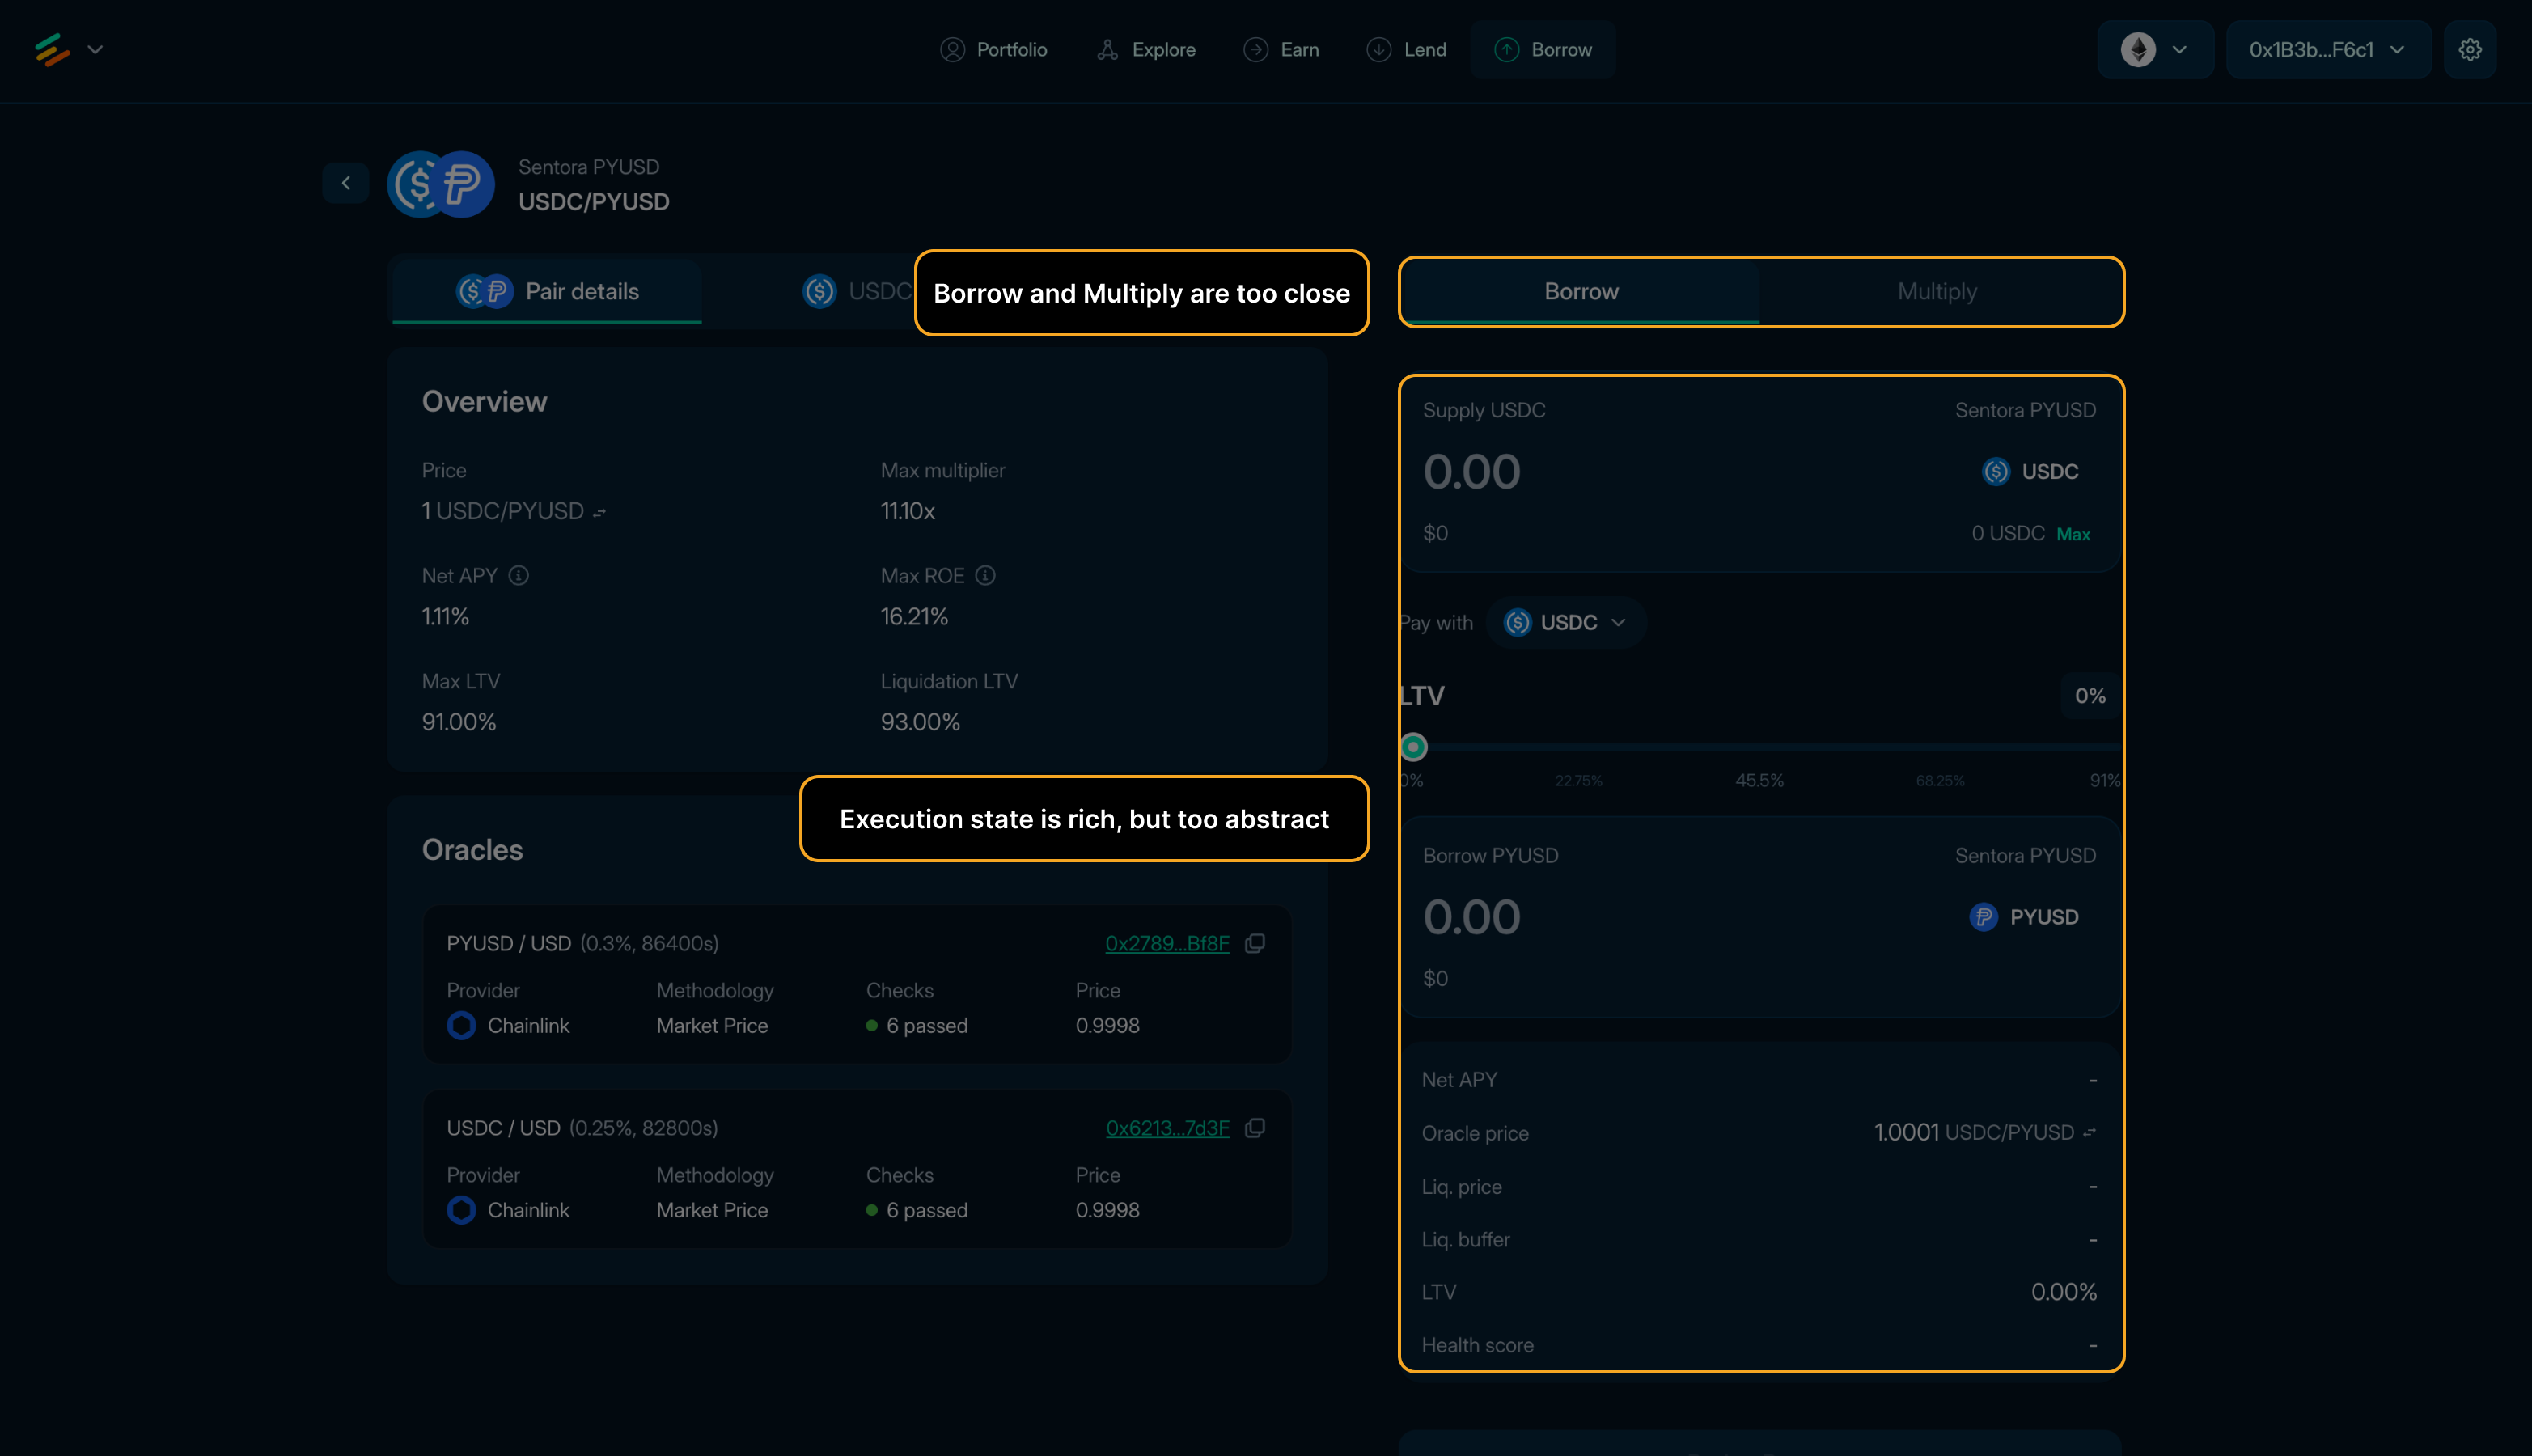Show Net APY info tooltip
The height and width of the screenshot is (1456, 2532).
pyautogui.click(x=518, y=575)
